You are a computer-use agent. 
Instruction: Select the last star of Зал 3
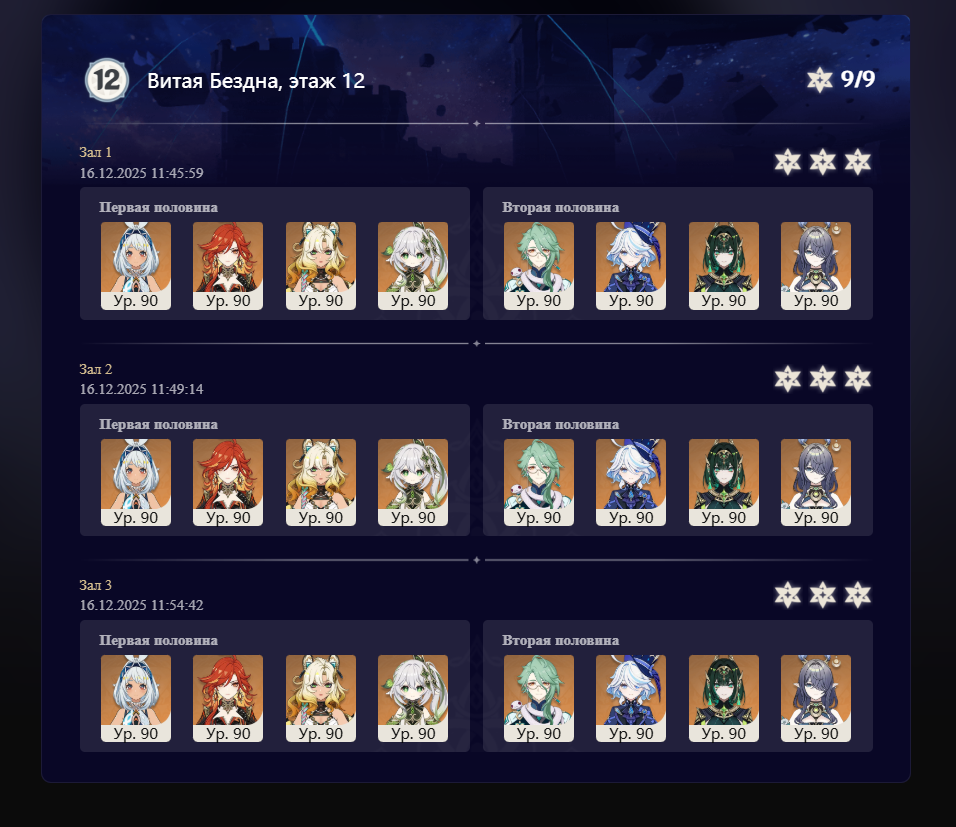pyautogui.click(x=858, y=595)
